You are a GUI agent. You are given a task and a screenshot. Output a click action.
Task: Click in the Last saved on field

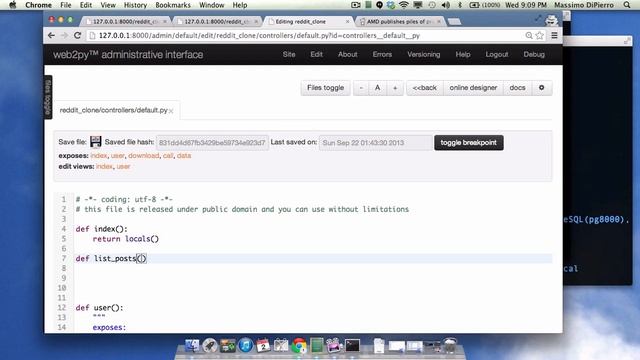pyautogui.click(x=376, y=142)
